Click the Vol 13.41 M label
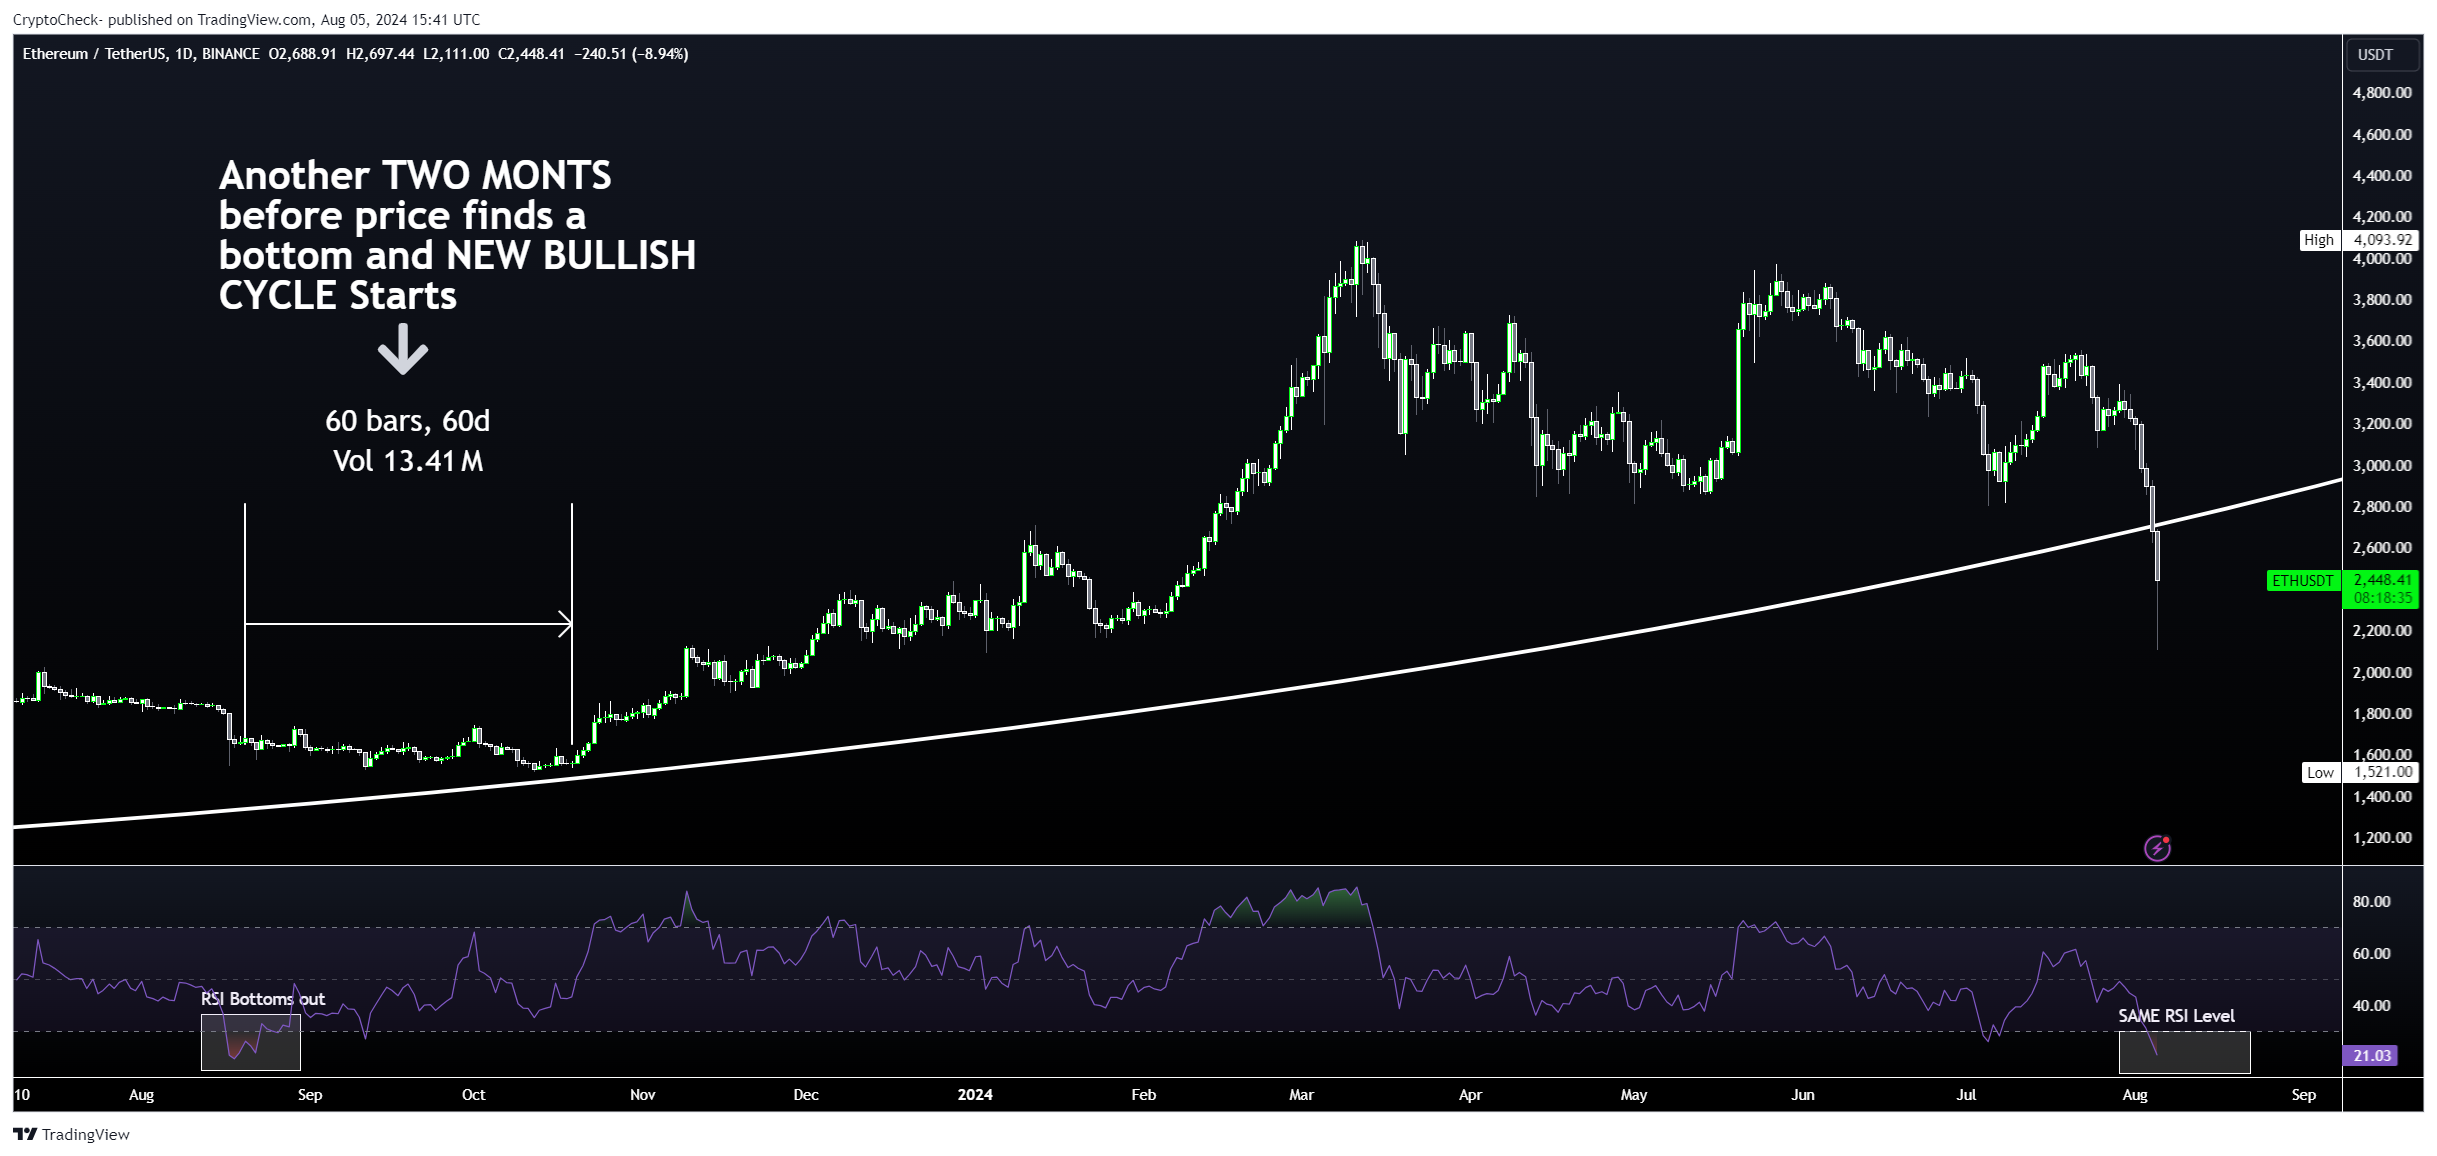 click(x=408, y=461)
